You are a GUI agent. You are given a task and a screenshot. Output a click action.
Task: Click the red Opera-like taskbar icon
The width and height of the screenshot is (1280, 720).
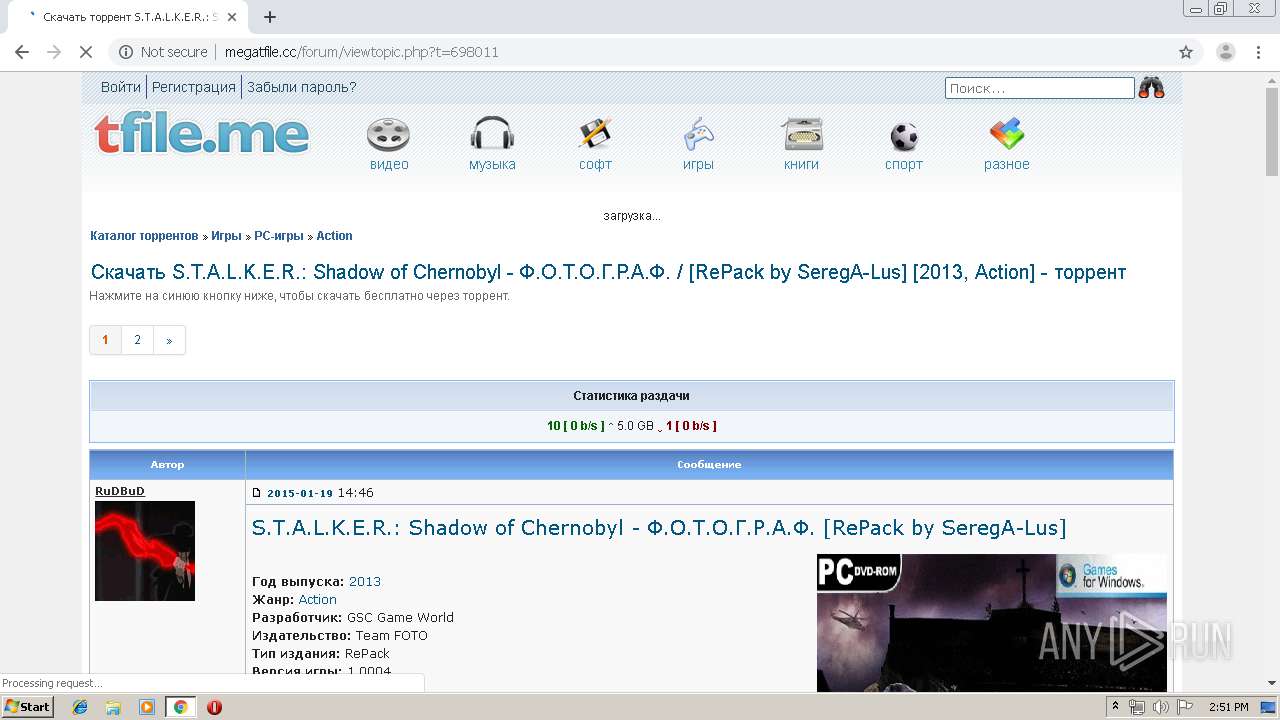[214, 707]
